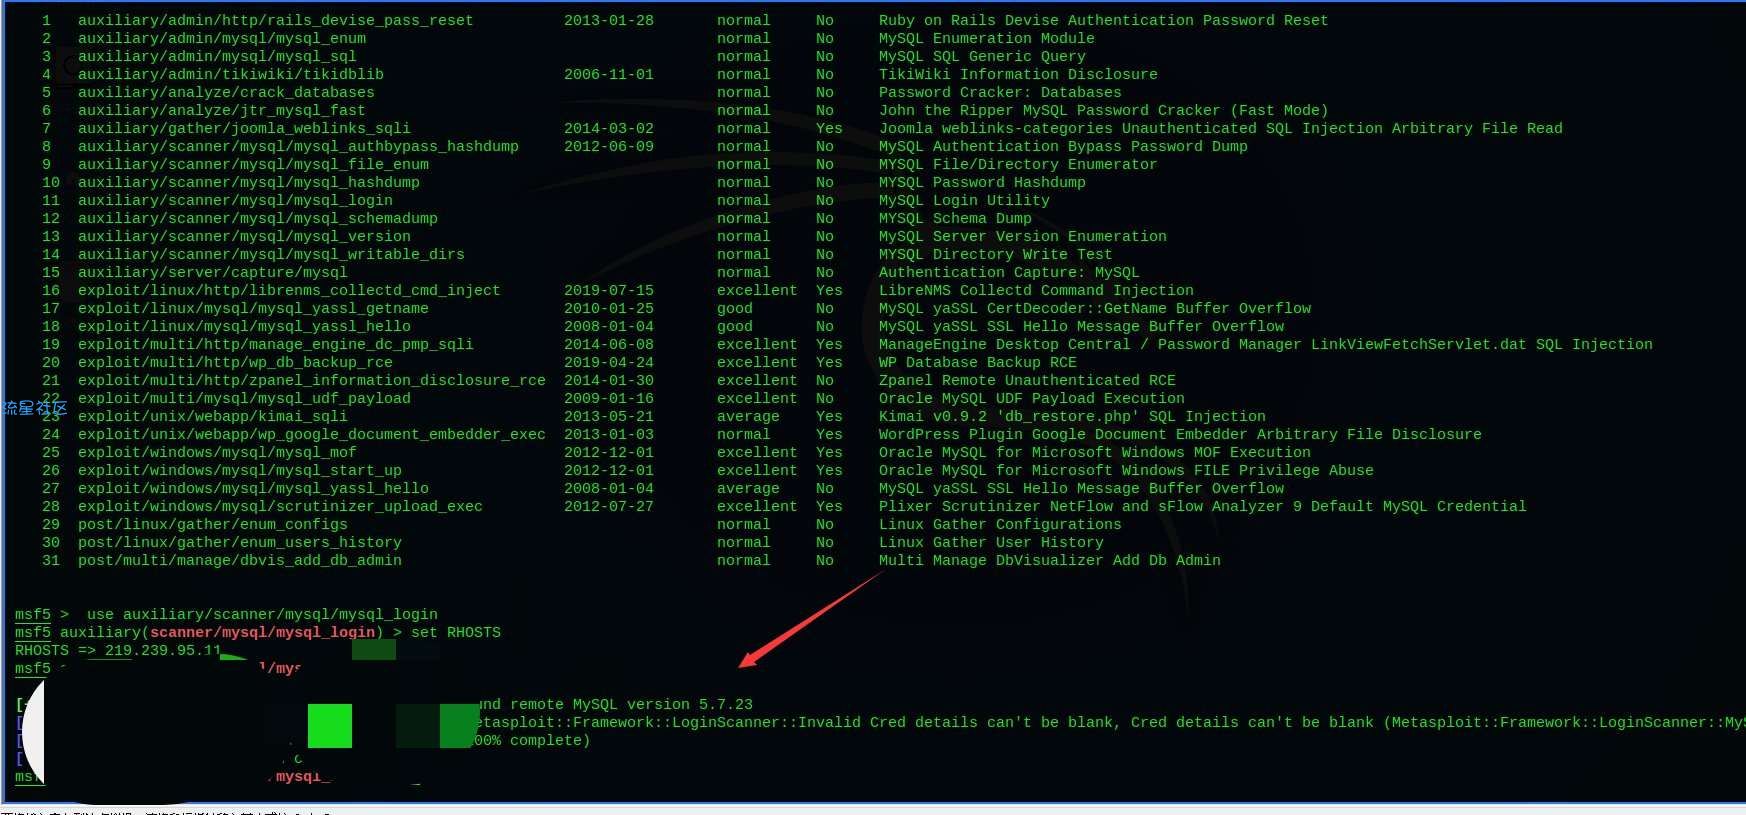Screen dimensions: 1746x815
Task: Click the command 'use auxiliary/scanner/mysql/mysql_login'
Action: (x=262, y=614)
